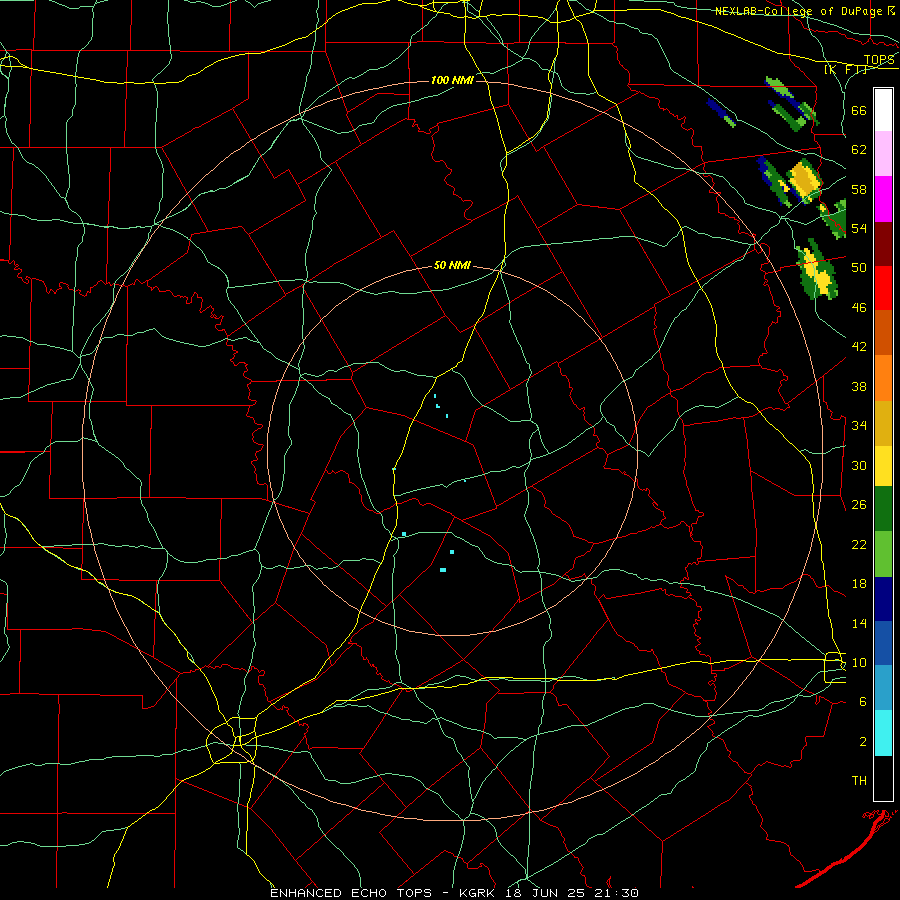Click the legend value "2"
900x900 pixels.
(x=863, y=742)
